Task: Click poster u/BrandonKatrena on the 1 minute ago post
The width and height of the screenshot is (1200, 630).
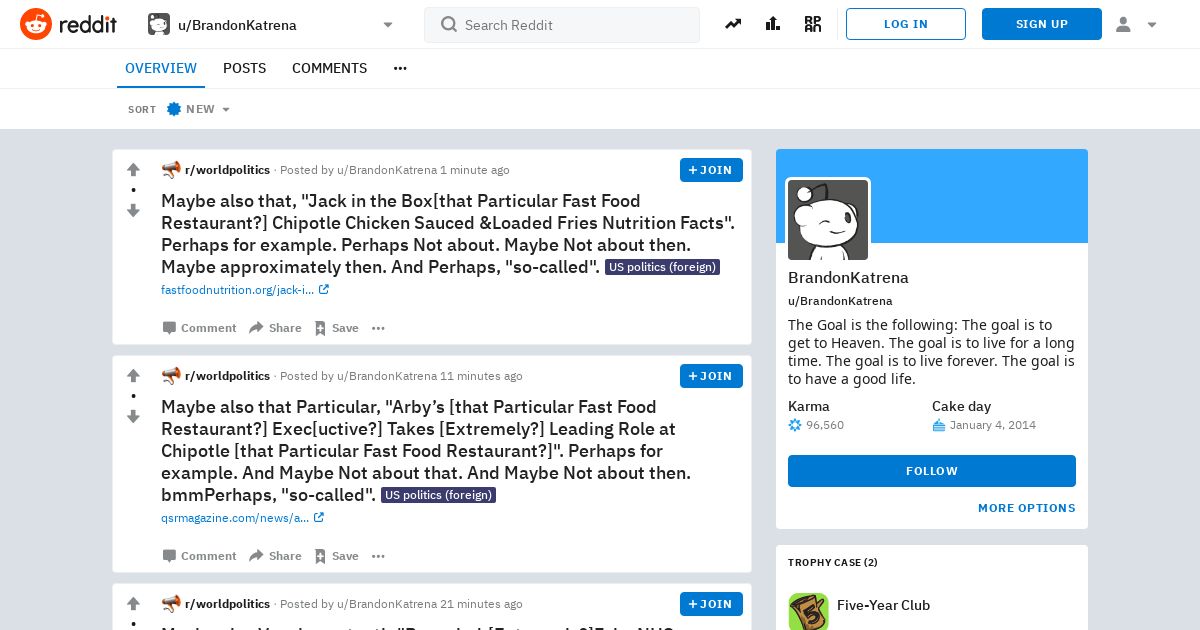Action: (x=387, y=170)
